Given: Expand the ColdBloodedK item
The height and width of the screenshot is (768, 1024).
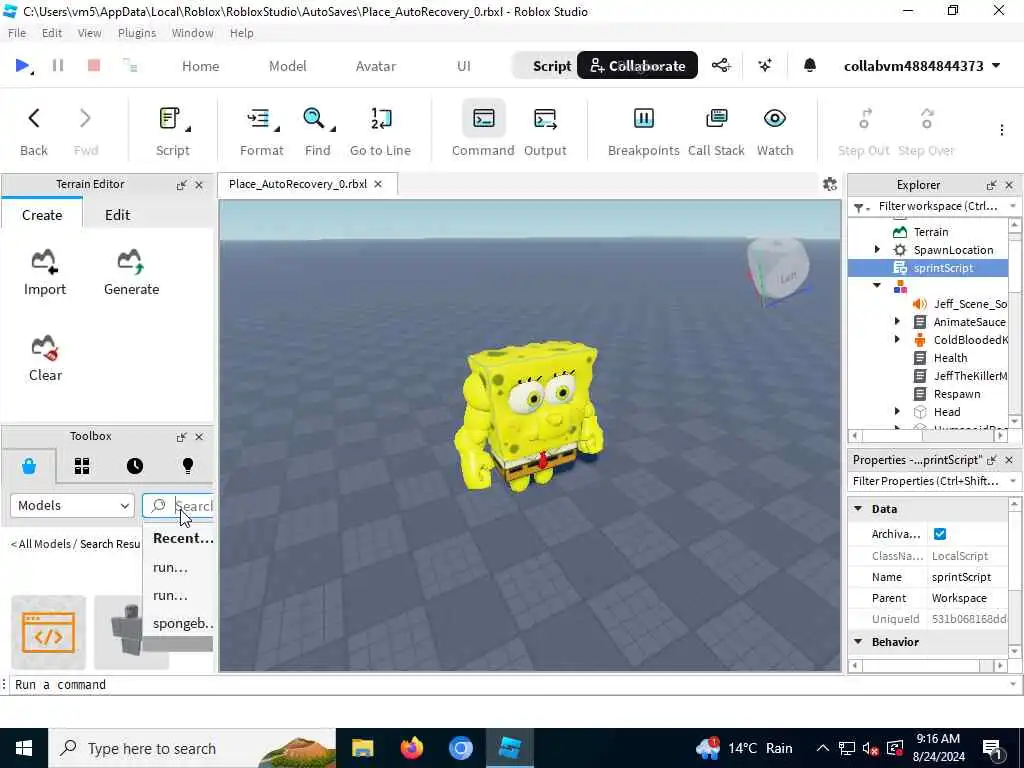Looking at the screenshot, I should click(897, 340).
